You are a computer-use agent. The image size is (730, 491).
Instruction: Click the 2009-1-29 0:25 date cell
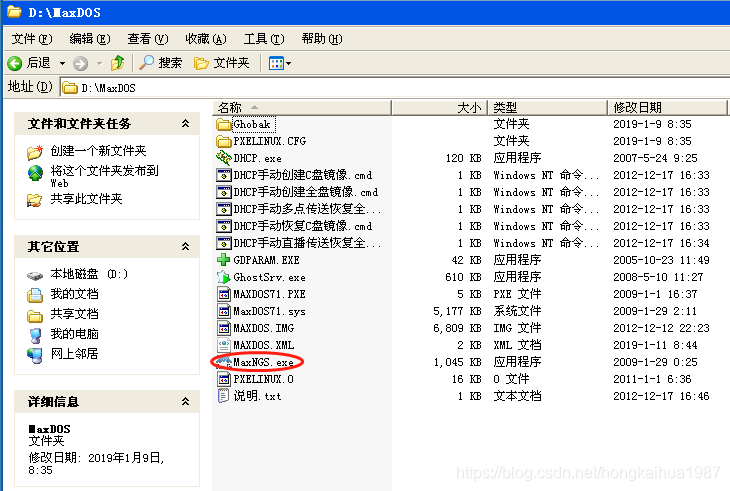(656, 362)
